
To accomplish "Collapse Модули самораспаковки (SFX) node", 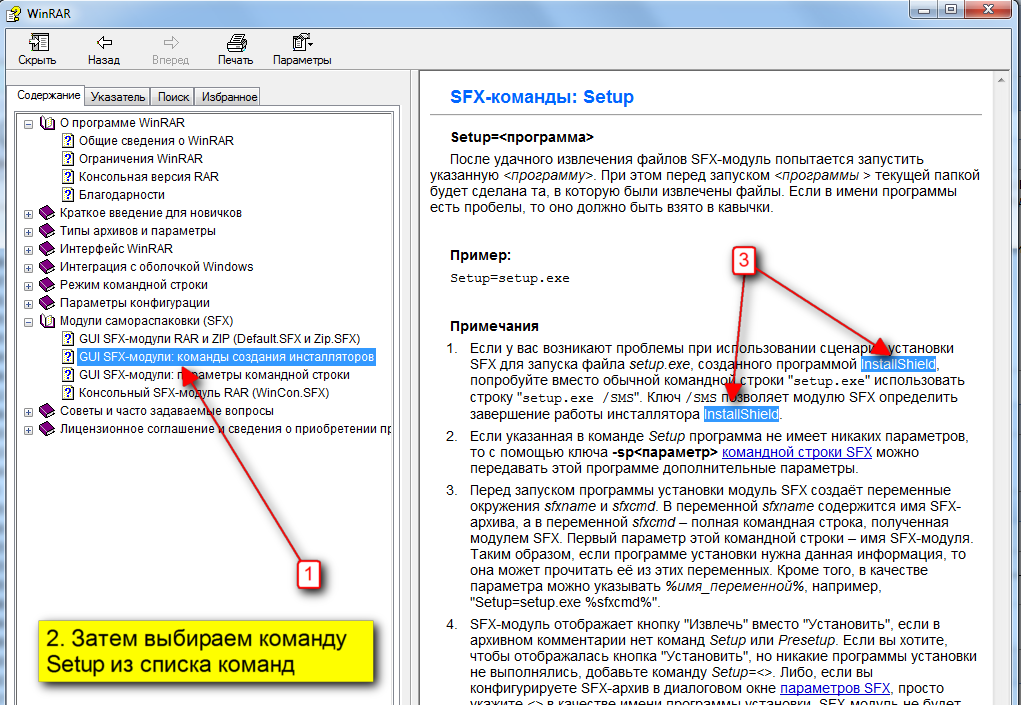I will [29, 322].
